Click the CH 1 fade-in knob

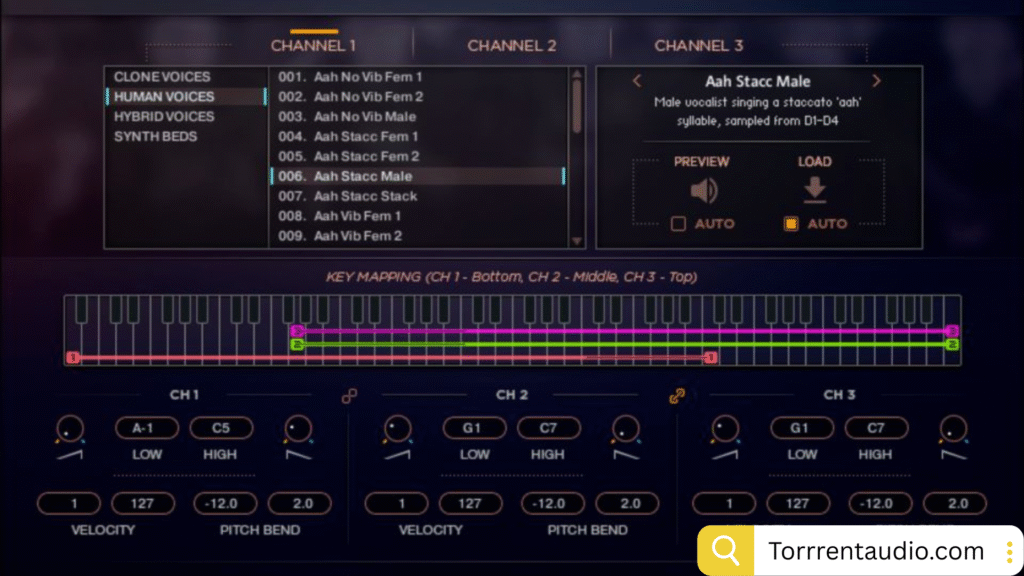[69, 429]
